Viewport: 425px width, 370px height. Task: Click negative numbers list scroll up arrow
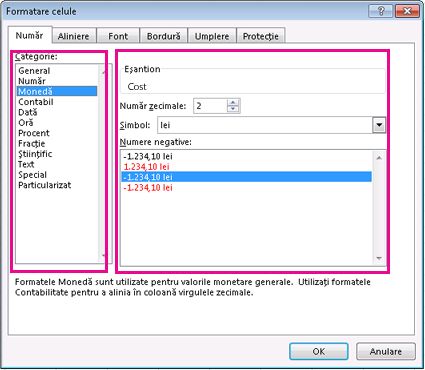coord(379,157)
